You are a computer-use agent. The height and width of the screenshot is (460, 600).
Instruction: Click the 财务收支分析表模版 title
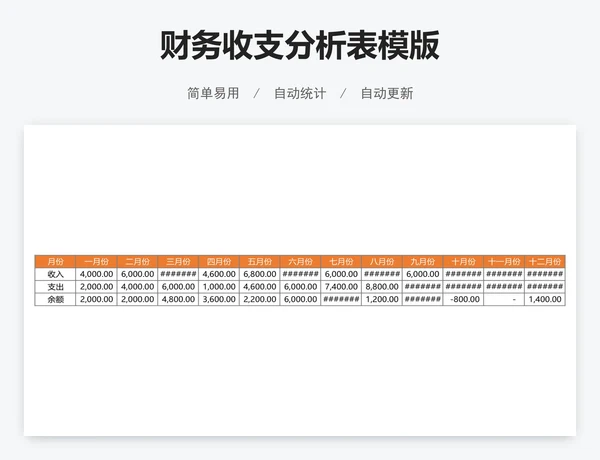300,46
